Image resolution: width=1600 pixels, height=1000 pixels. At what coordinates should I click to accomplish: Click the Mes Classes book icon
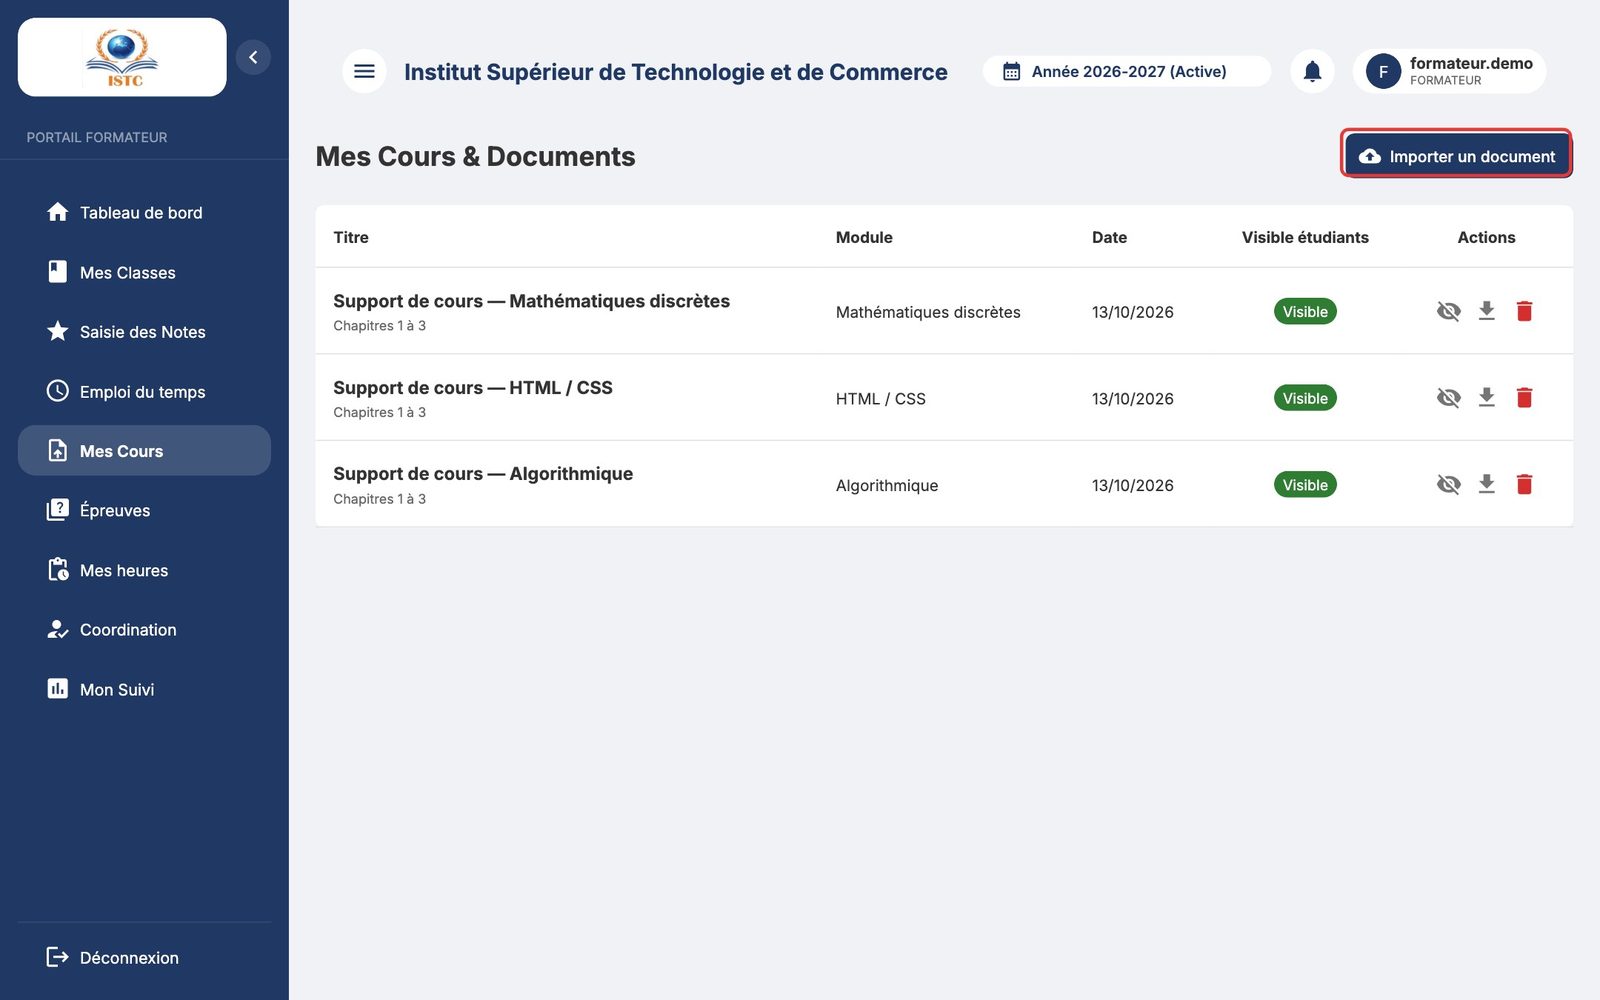point(58,272)
